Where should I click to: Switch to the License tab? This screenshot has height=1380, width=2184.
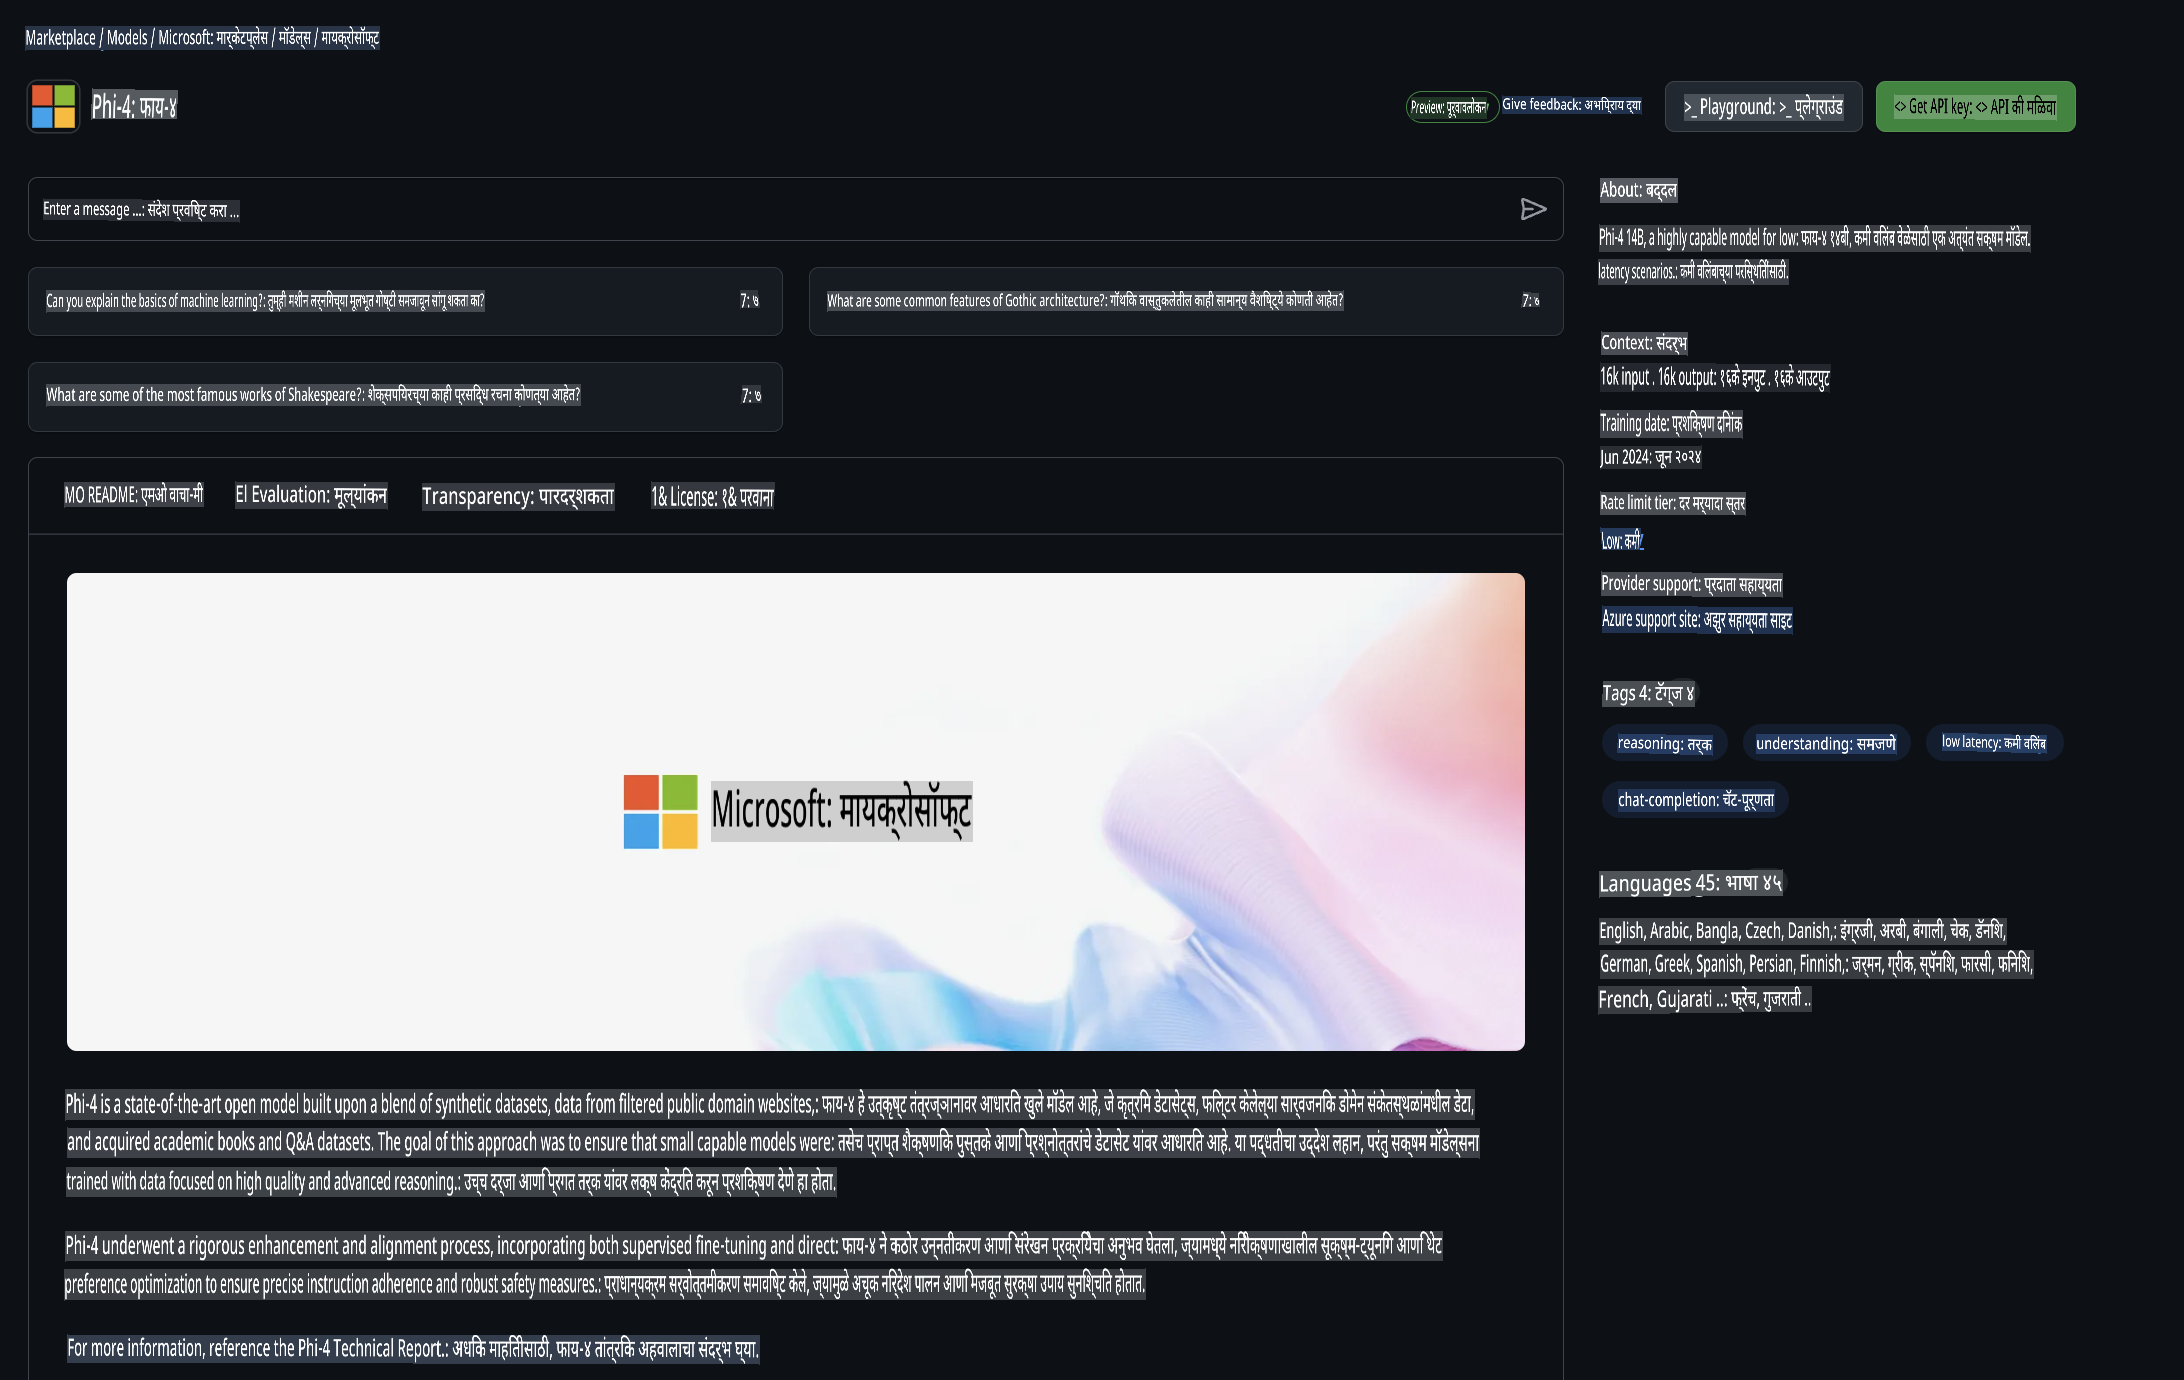click(x=712, y=497)
